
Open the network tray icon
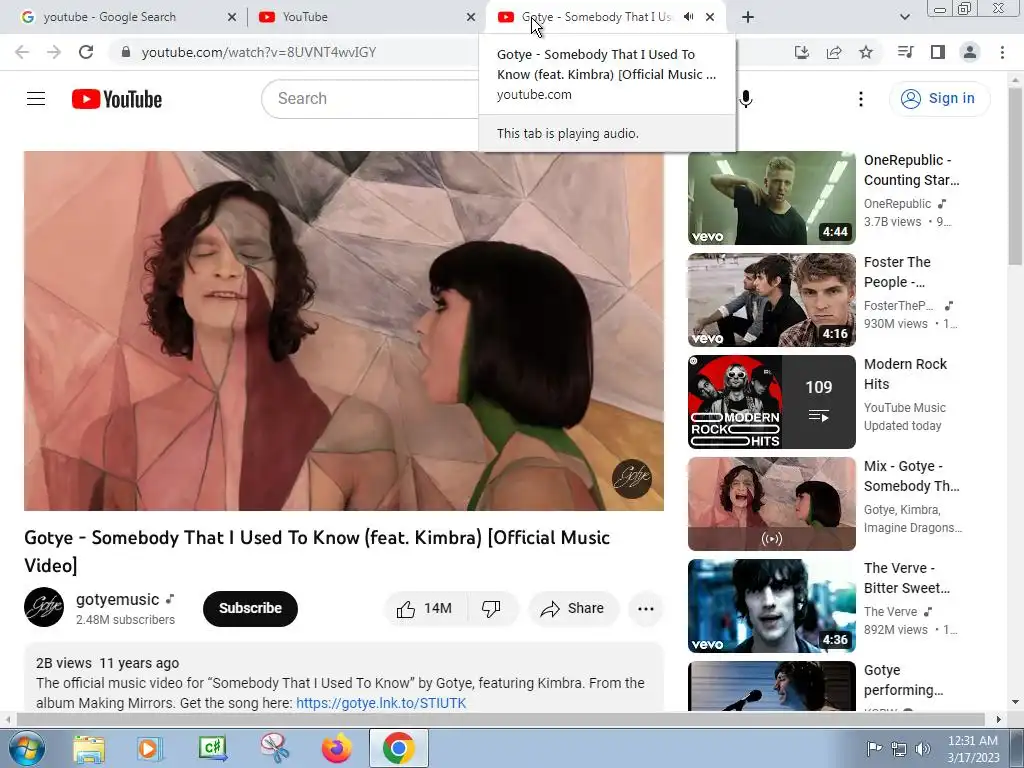(899, 748)
